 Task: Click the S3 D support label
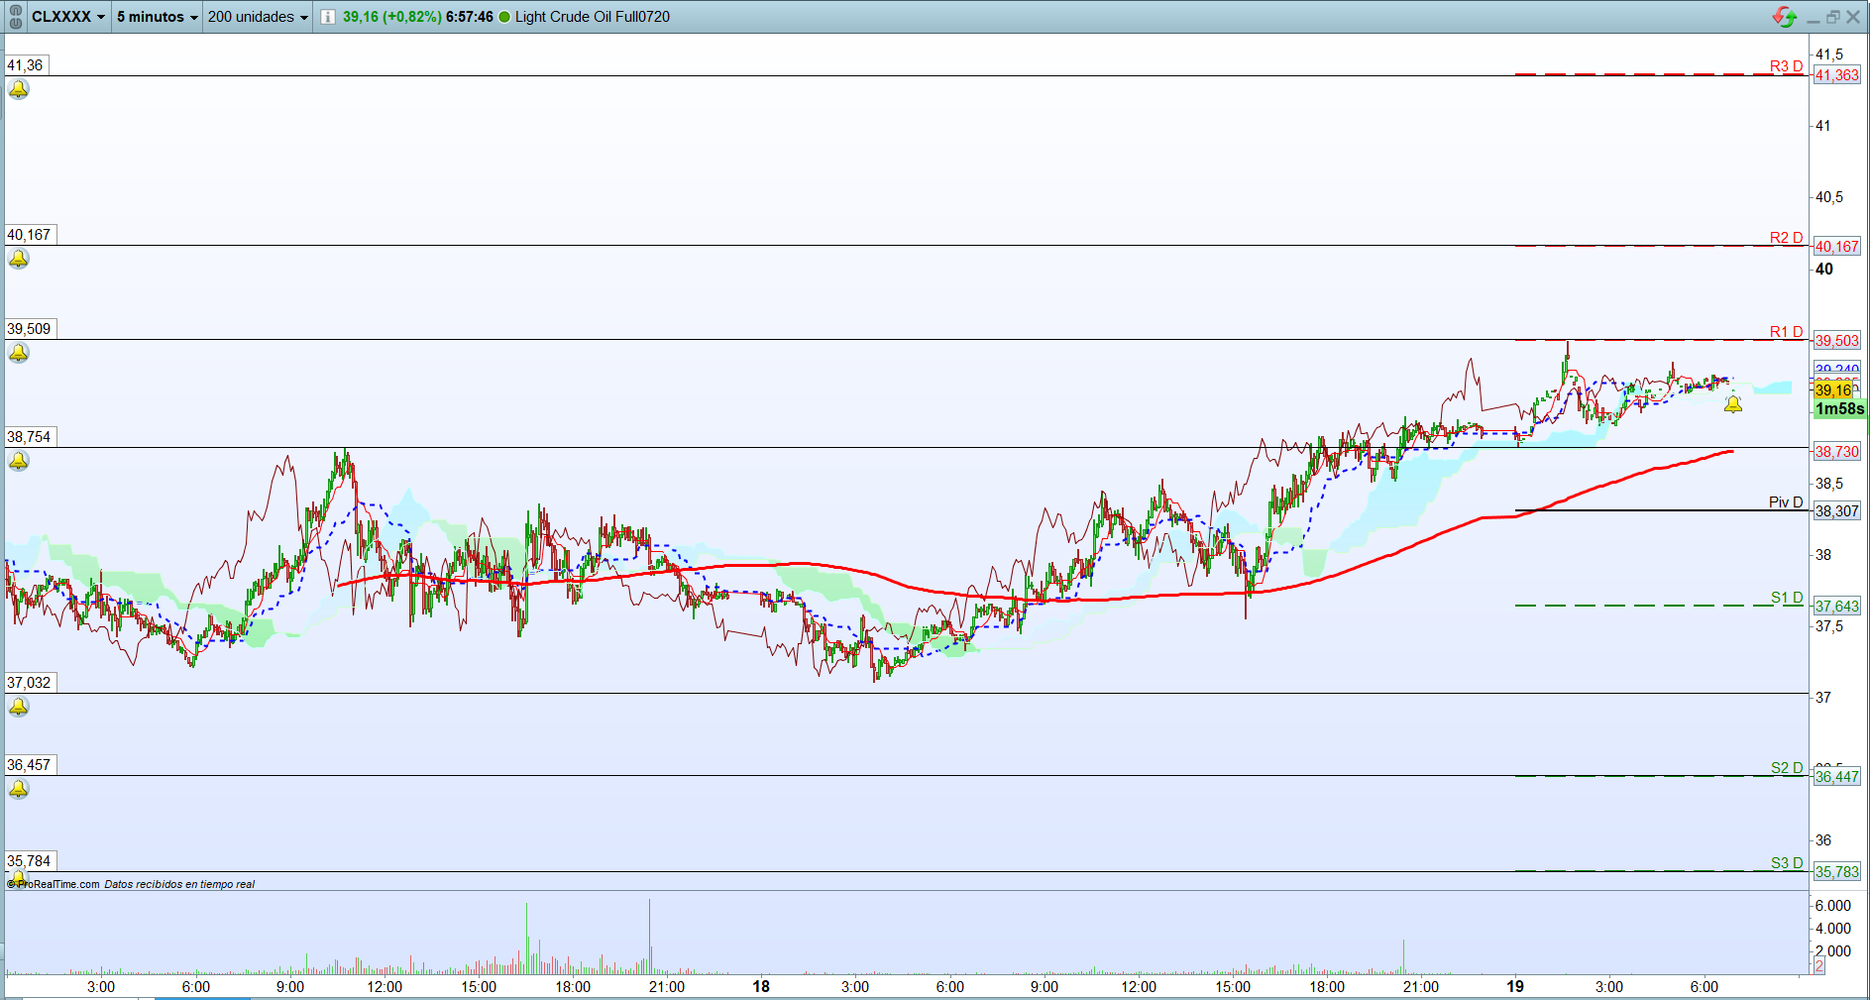pyautogui.click(x=1787, y=863)
